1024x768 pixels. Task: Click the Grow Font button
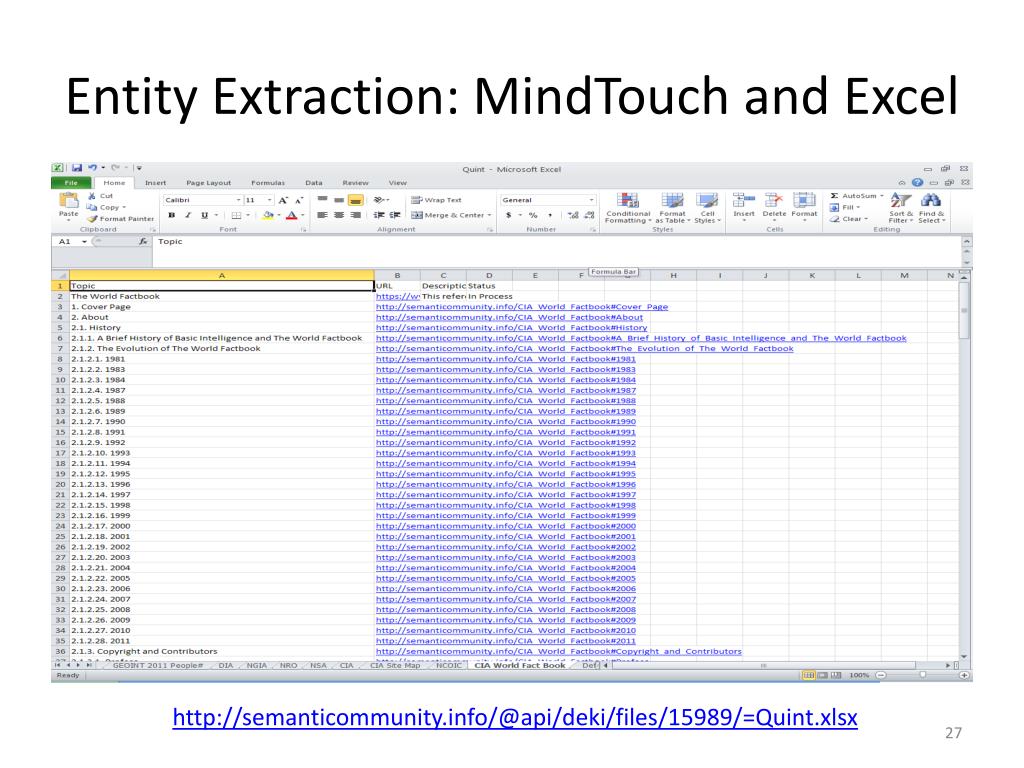point(283,200)
